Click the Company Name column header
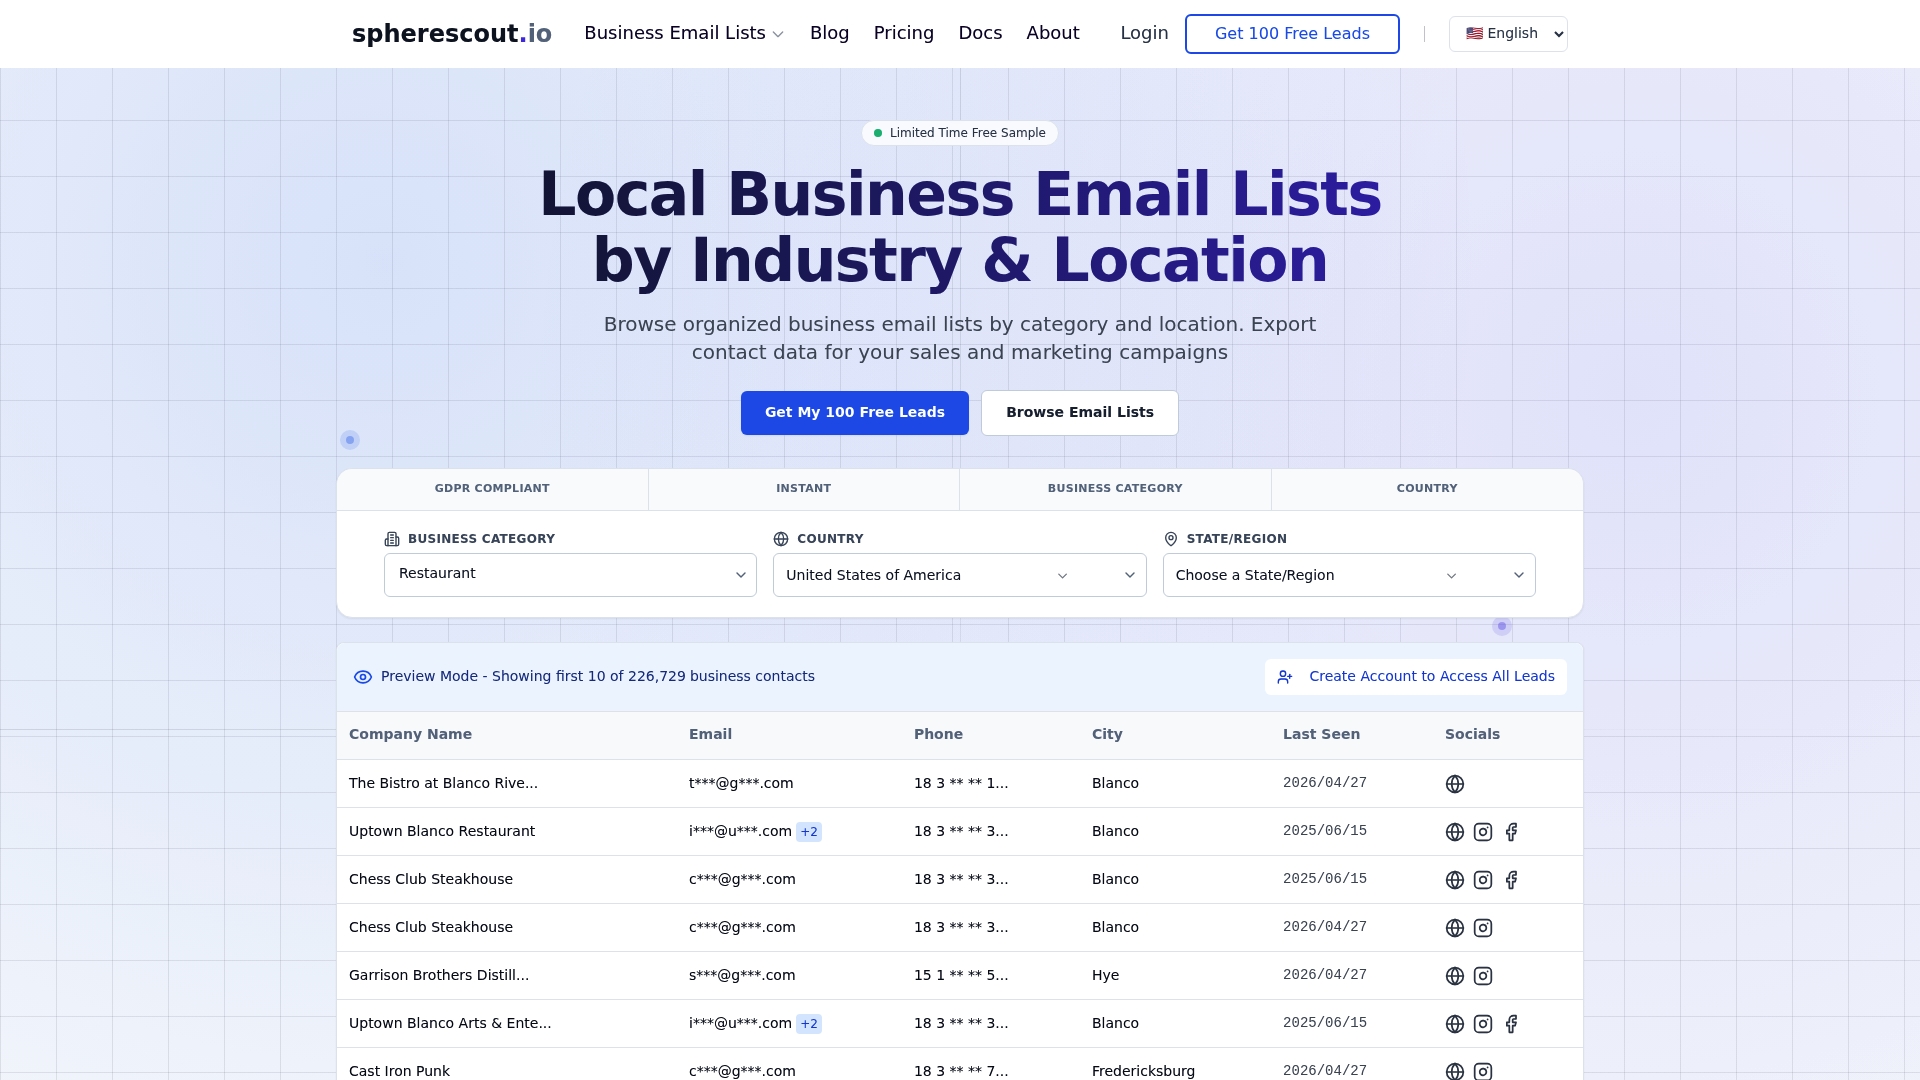The image size is (1920, 1080). 410,735
